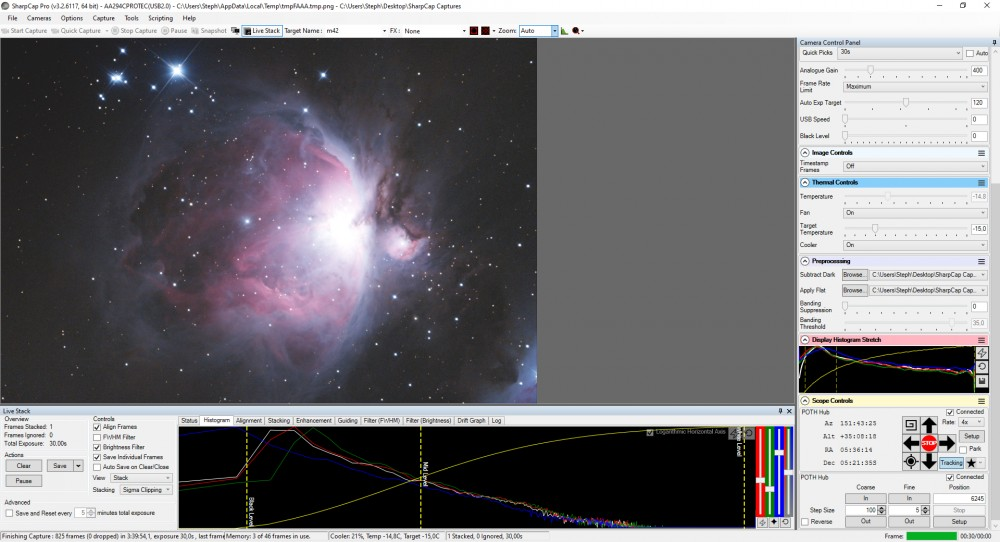Click the scope move left arrow
Viewport: 1000px width, 542px height.
point(911,443)
